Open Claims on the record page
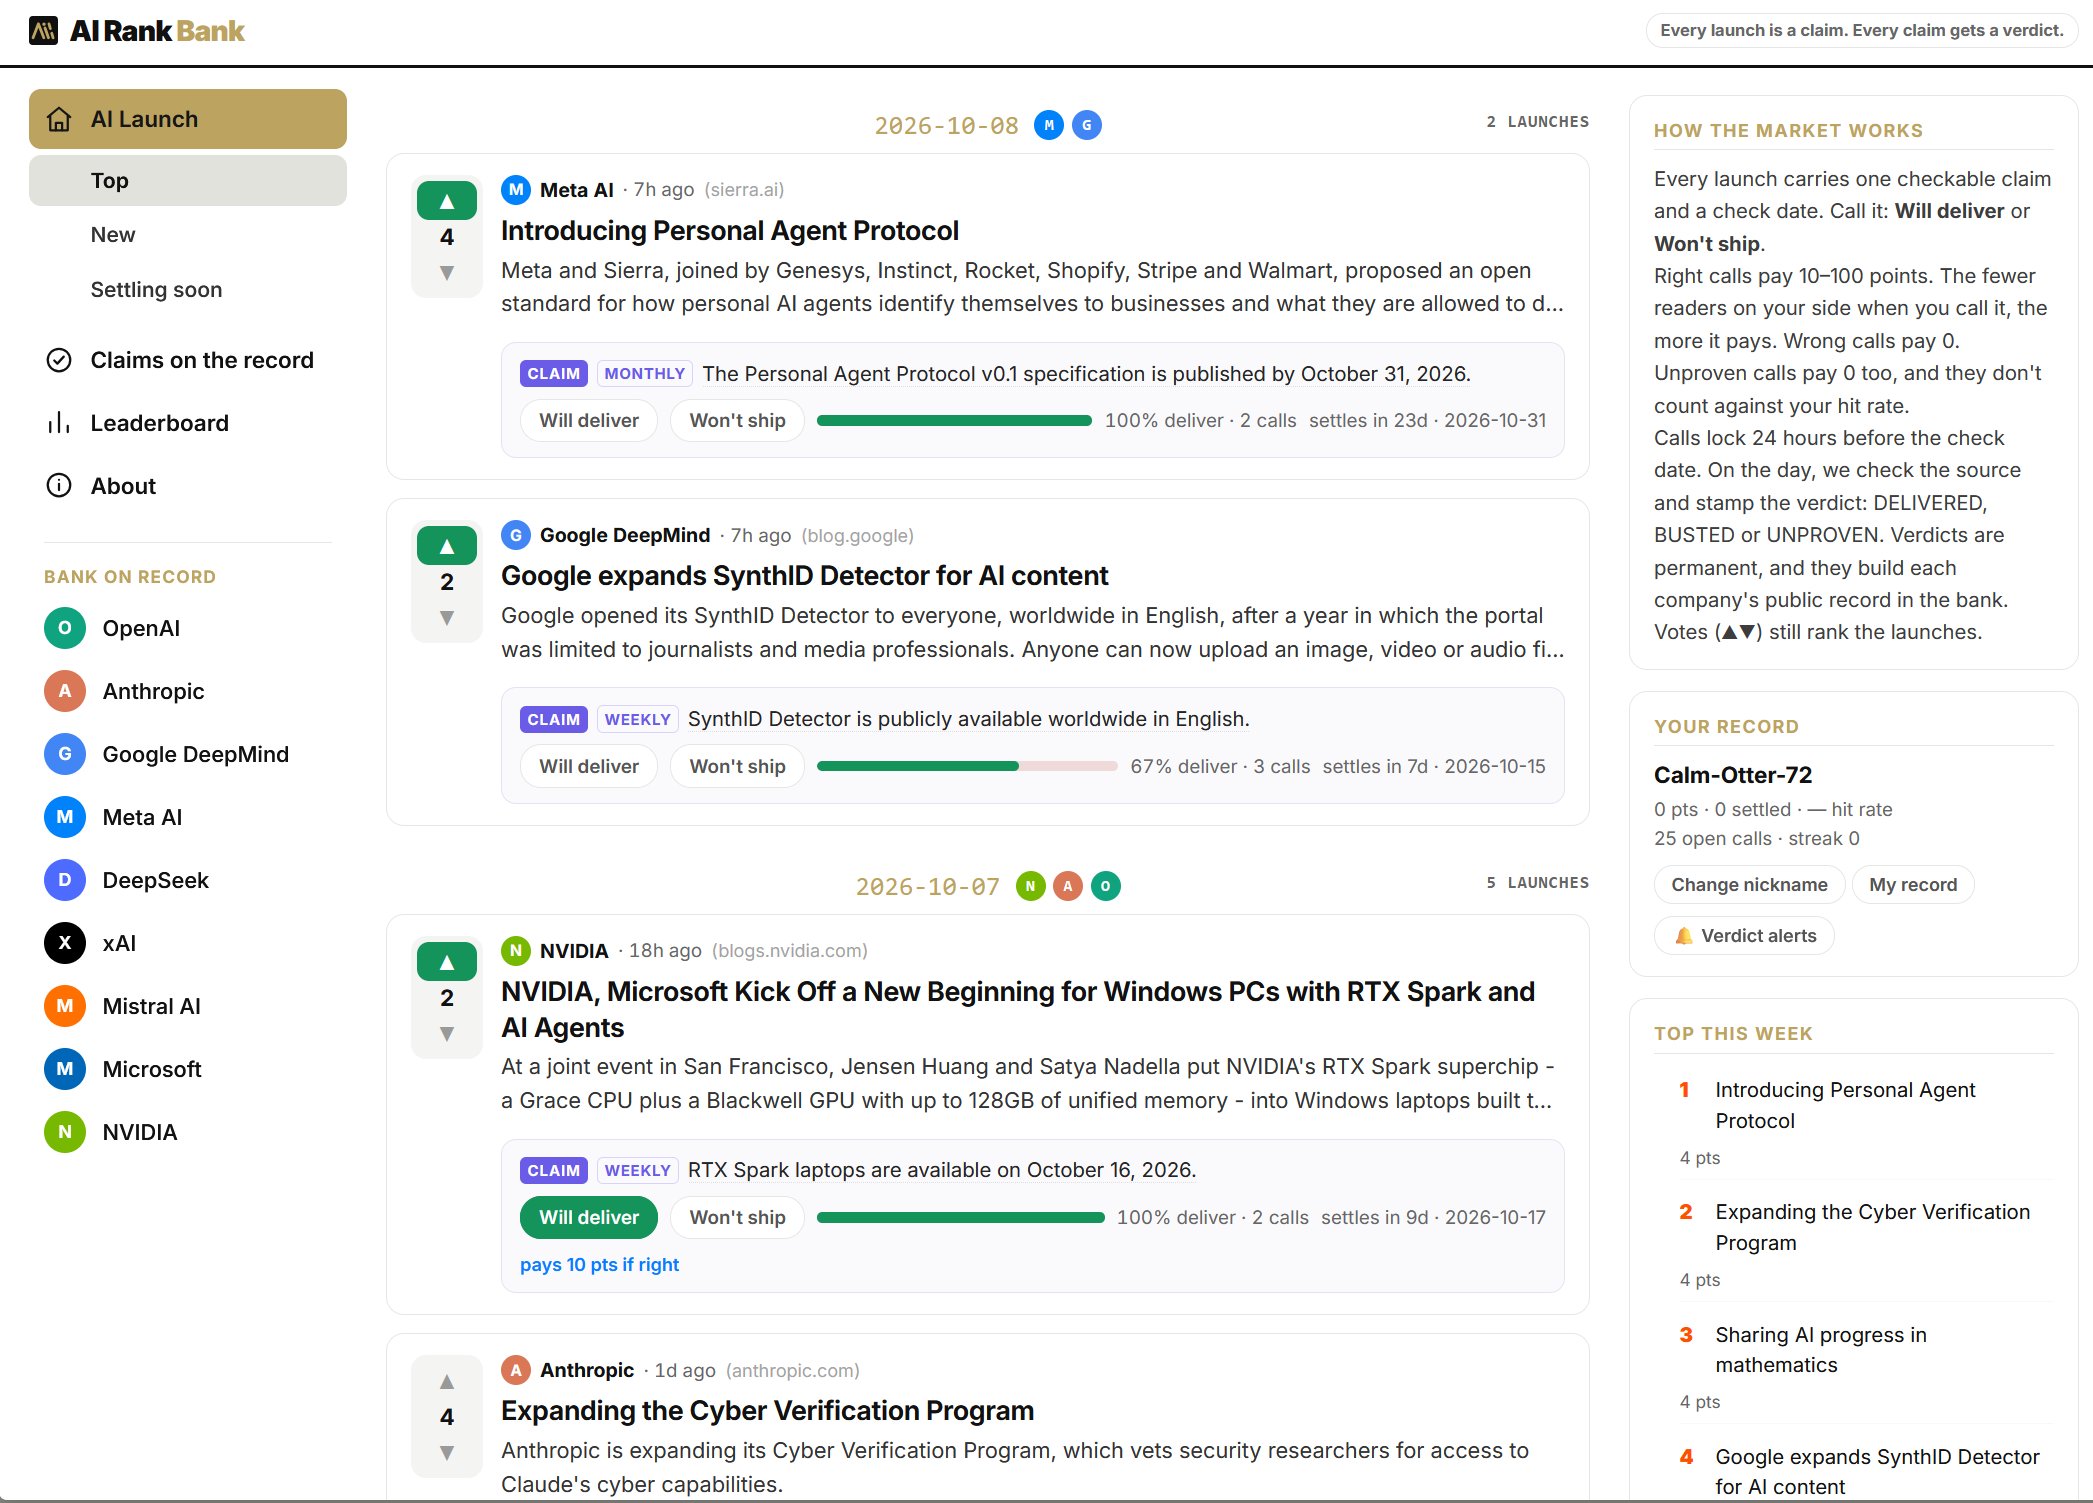2093x1503 pixels. 188,360
